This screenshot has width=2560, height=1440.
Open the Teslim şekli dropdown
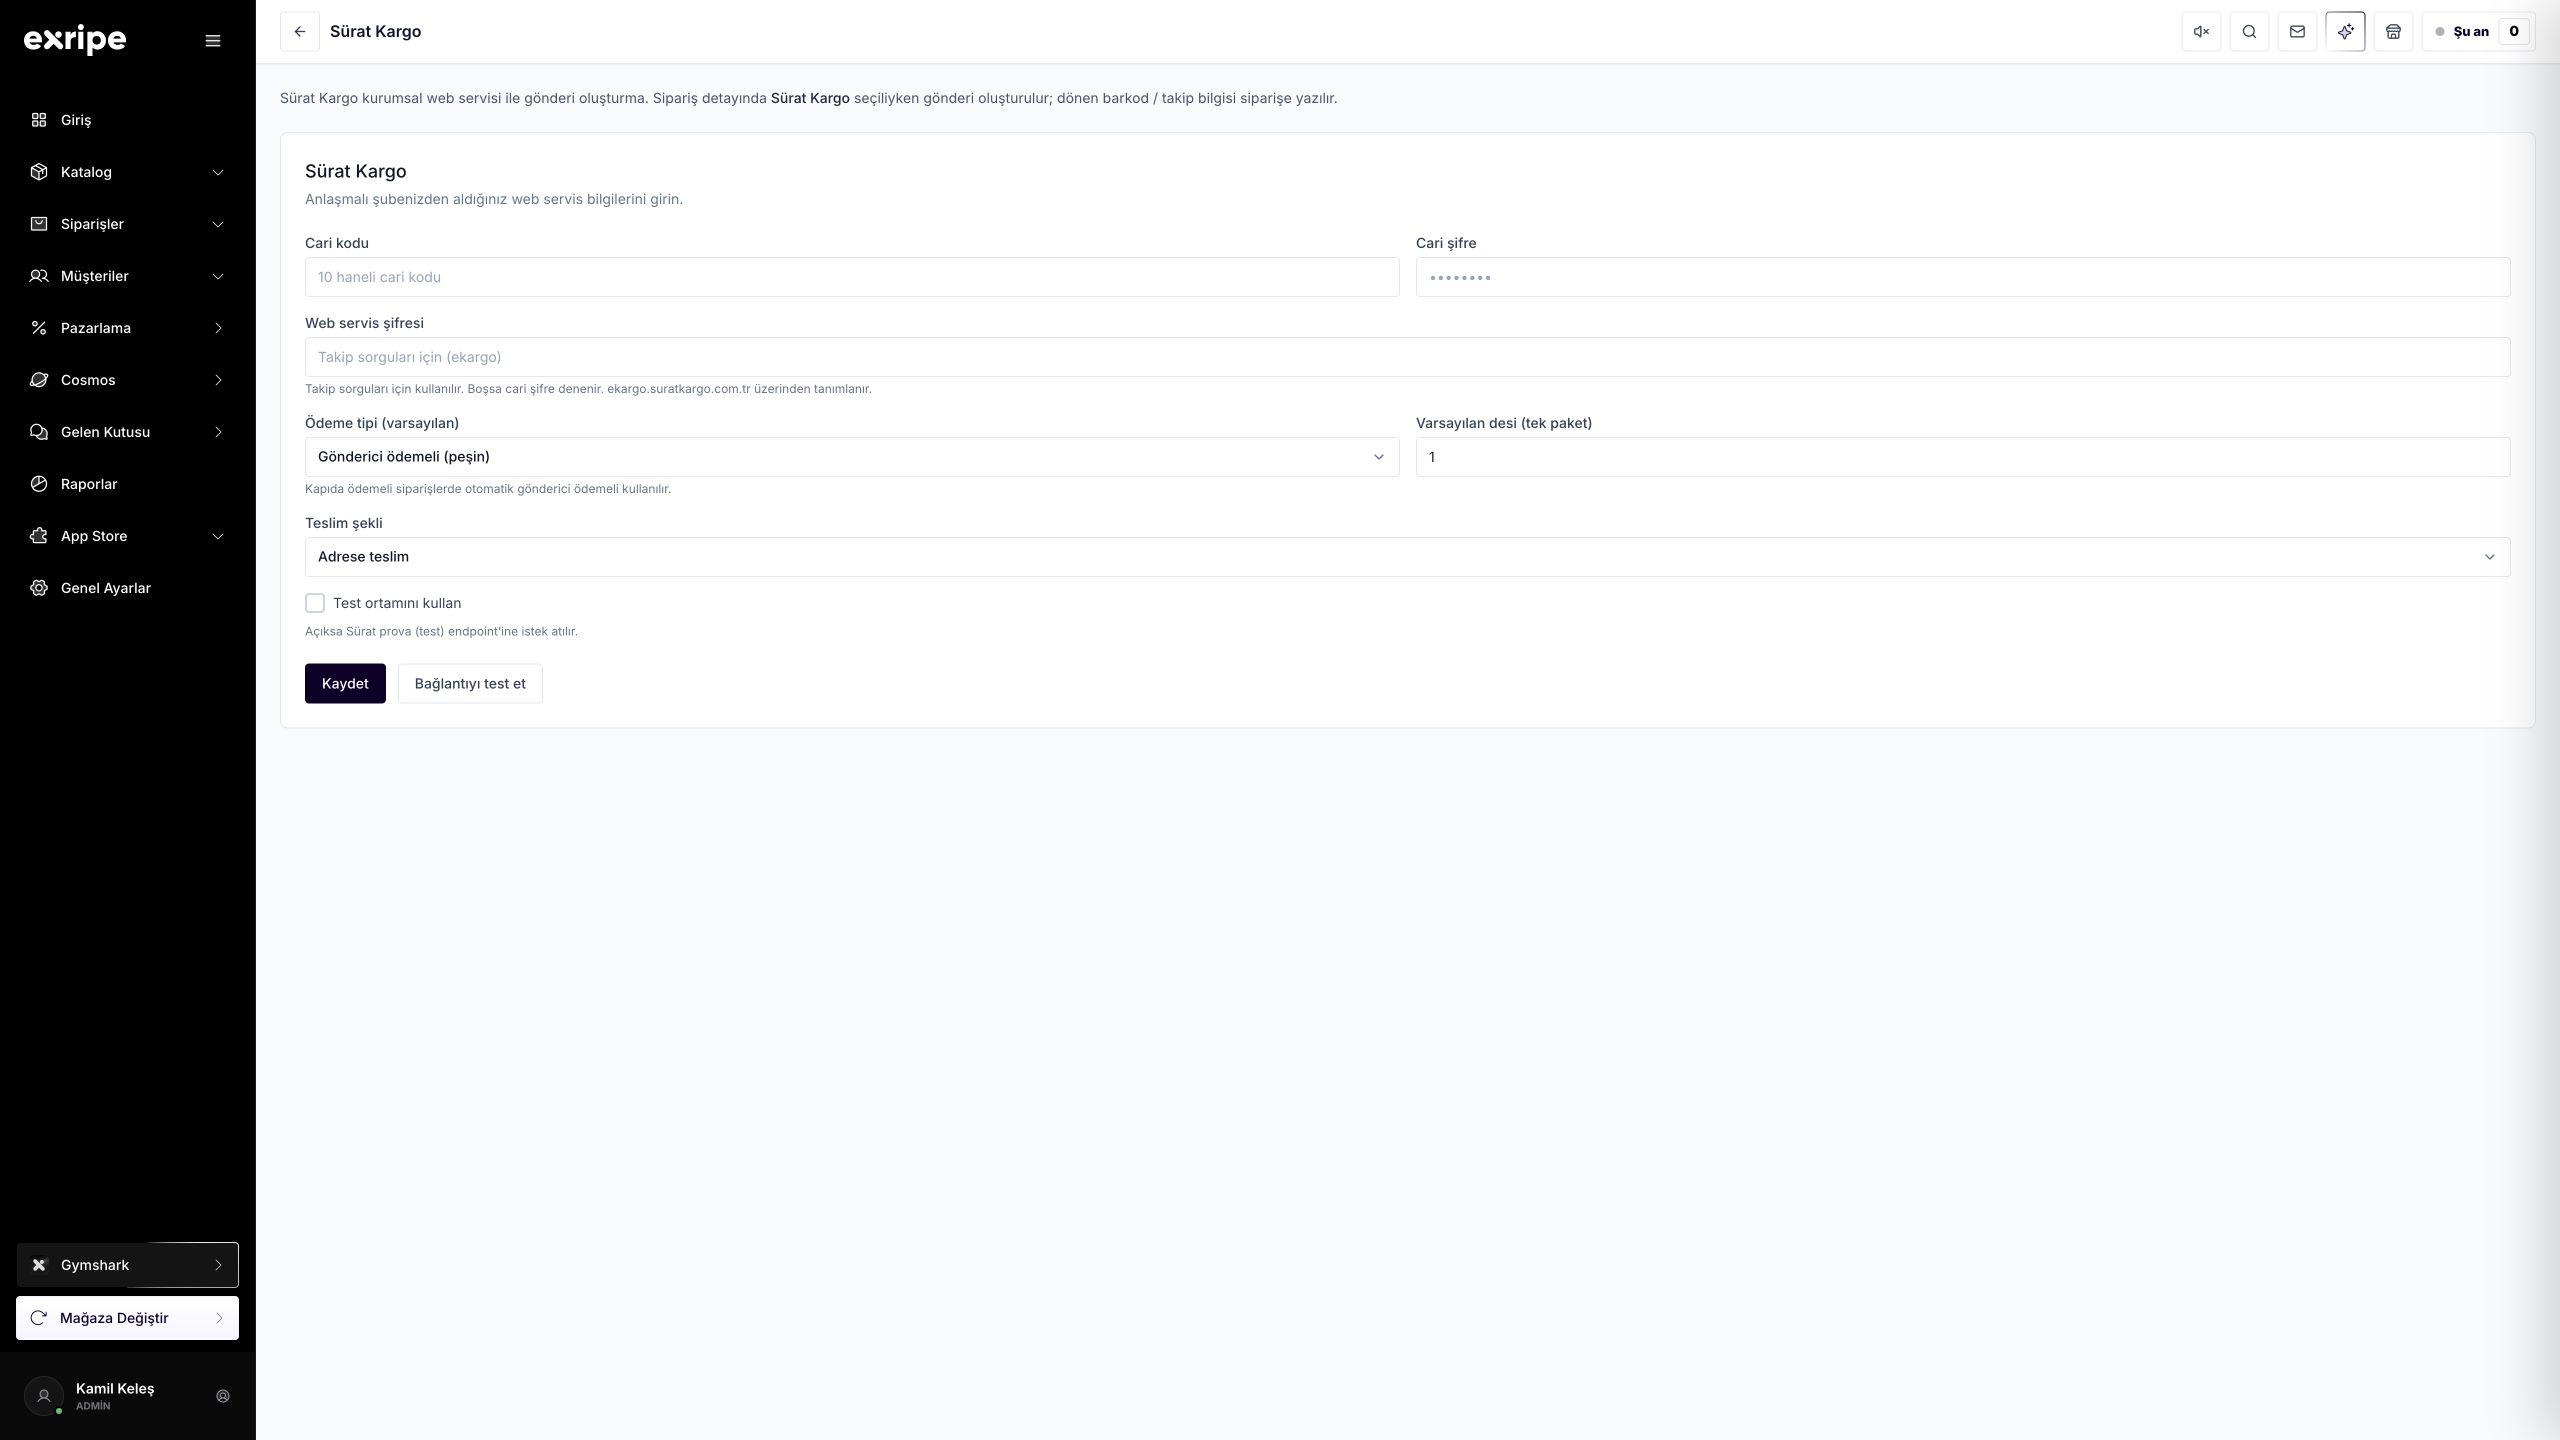1407,557
